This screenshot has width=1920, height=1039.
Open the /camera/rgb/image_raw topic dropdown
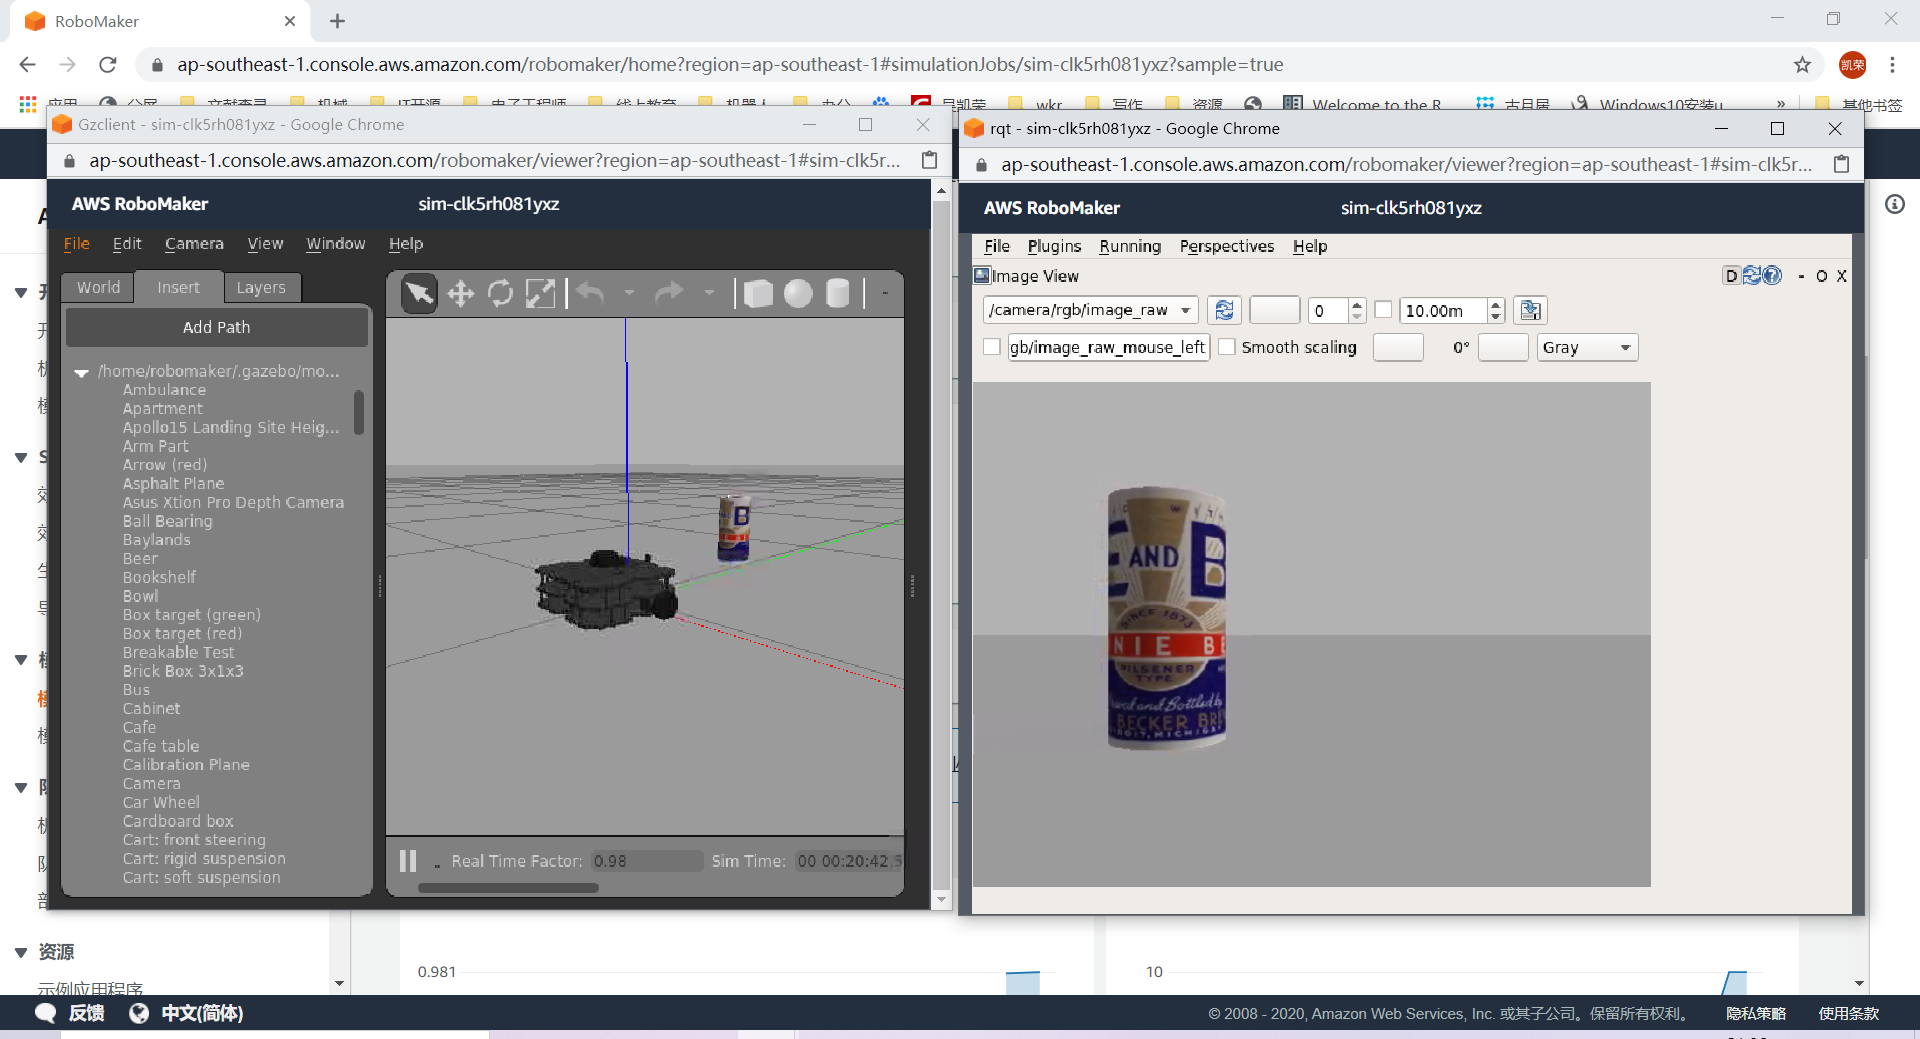coord(1090,311)
